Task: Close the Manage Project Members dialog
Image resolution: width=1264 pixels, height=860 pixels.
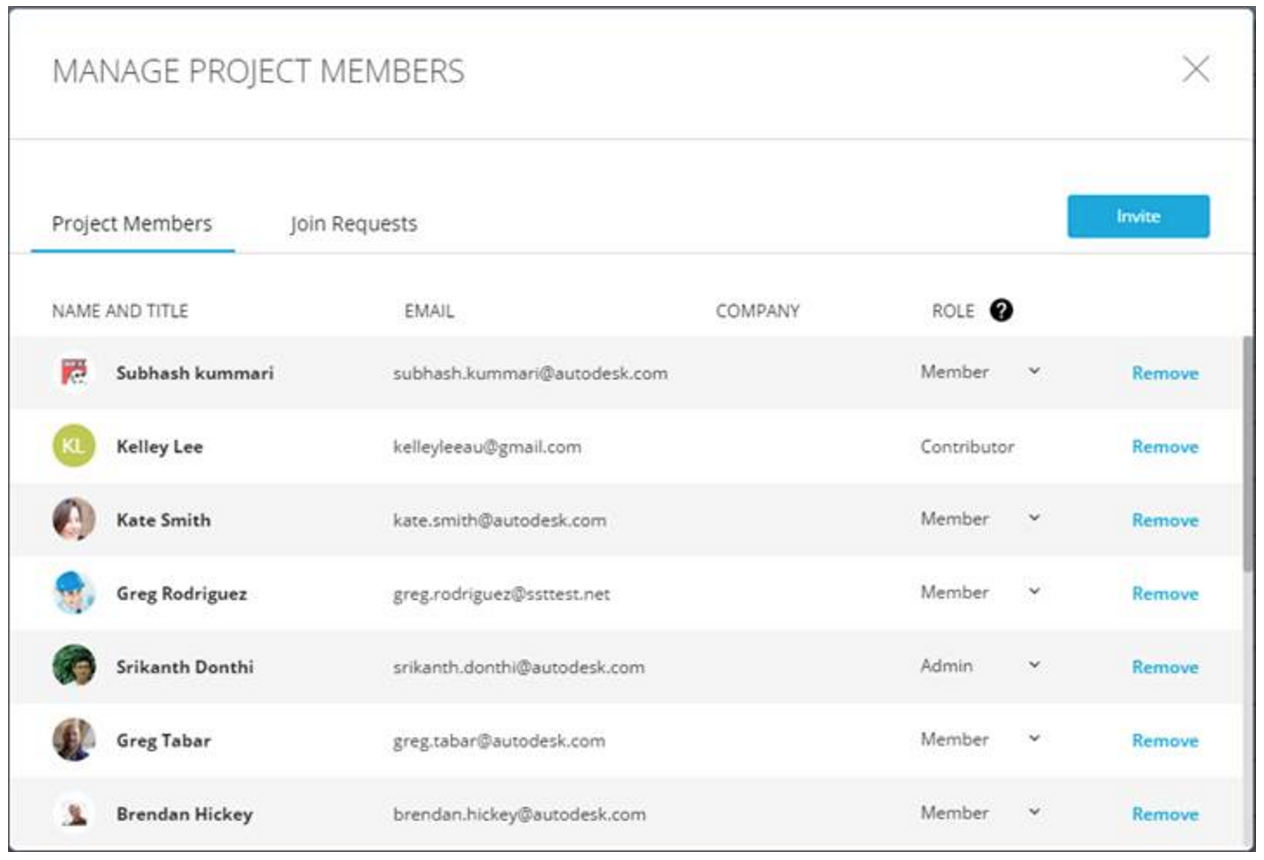Action: pos(1195,70)
